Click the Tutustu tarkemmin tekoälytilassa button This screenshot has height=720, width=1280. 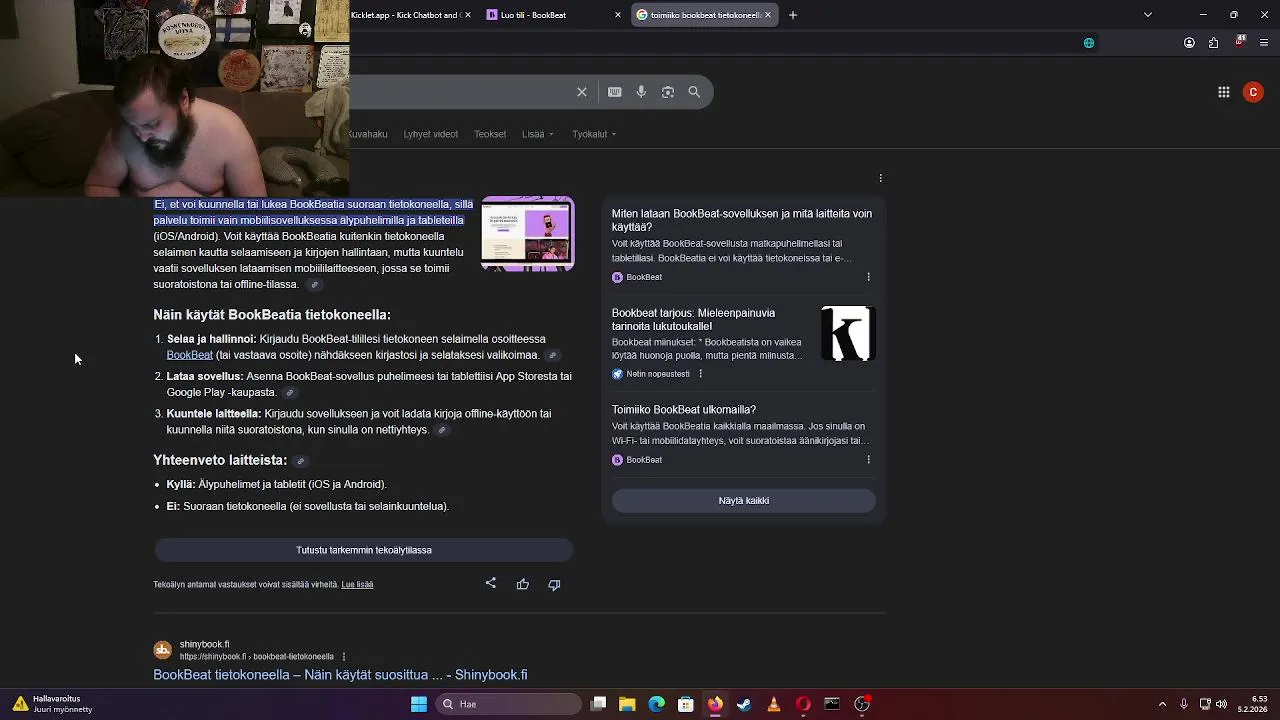pyautogui.click(x=364, y=550)
